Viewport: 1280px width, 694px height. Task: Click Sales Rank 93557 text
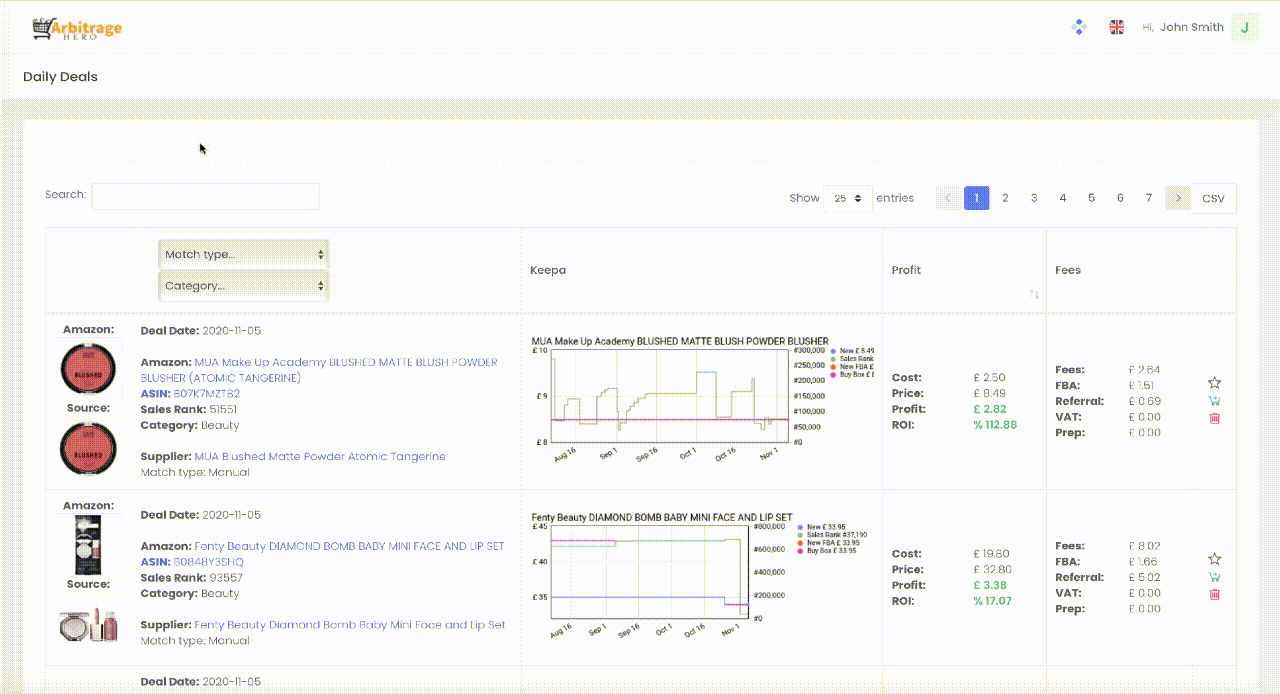192,578
